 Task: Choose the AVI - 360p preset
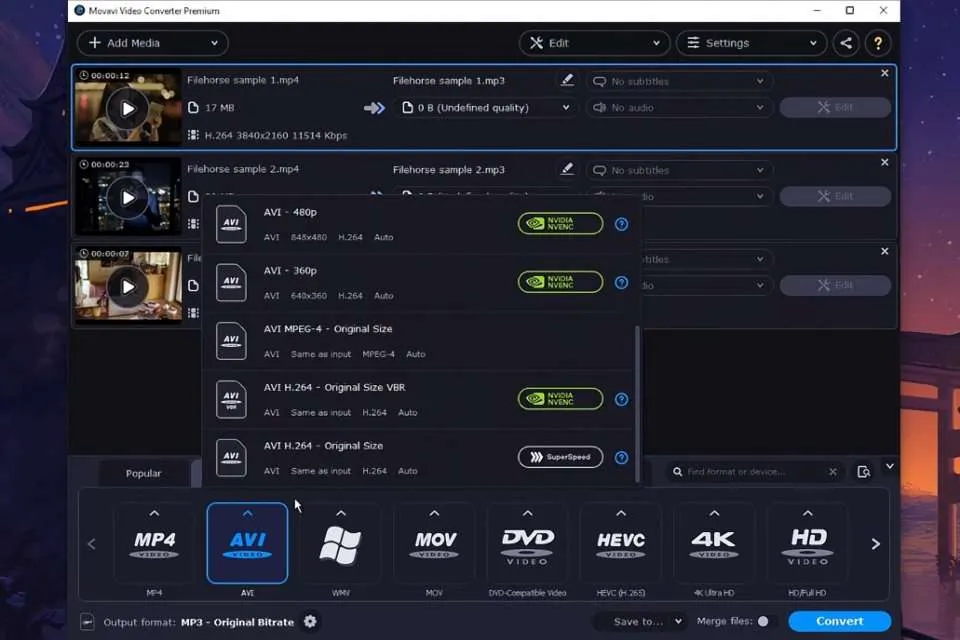(418, 282)
